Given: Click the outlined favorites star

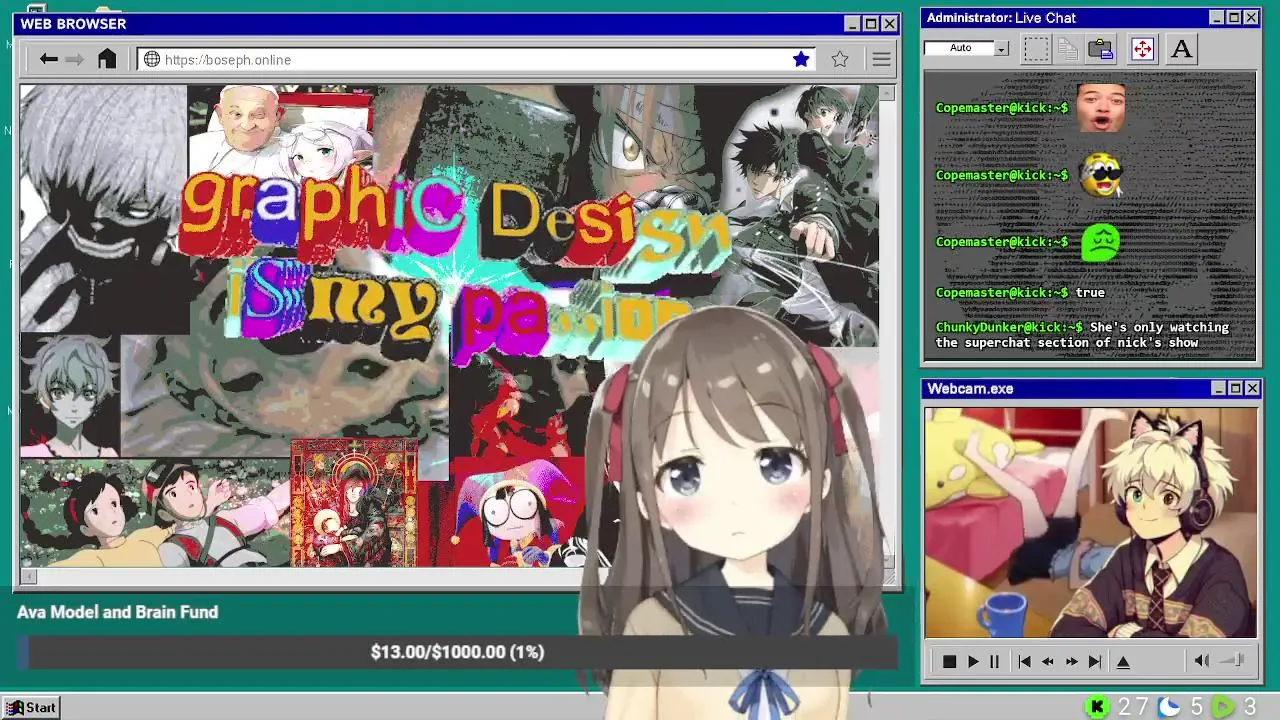Looking at the screenshot, I should pos(840,59).
